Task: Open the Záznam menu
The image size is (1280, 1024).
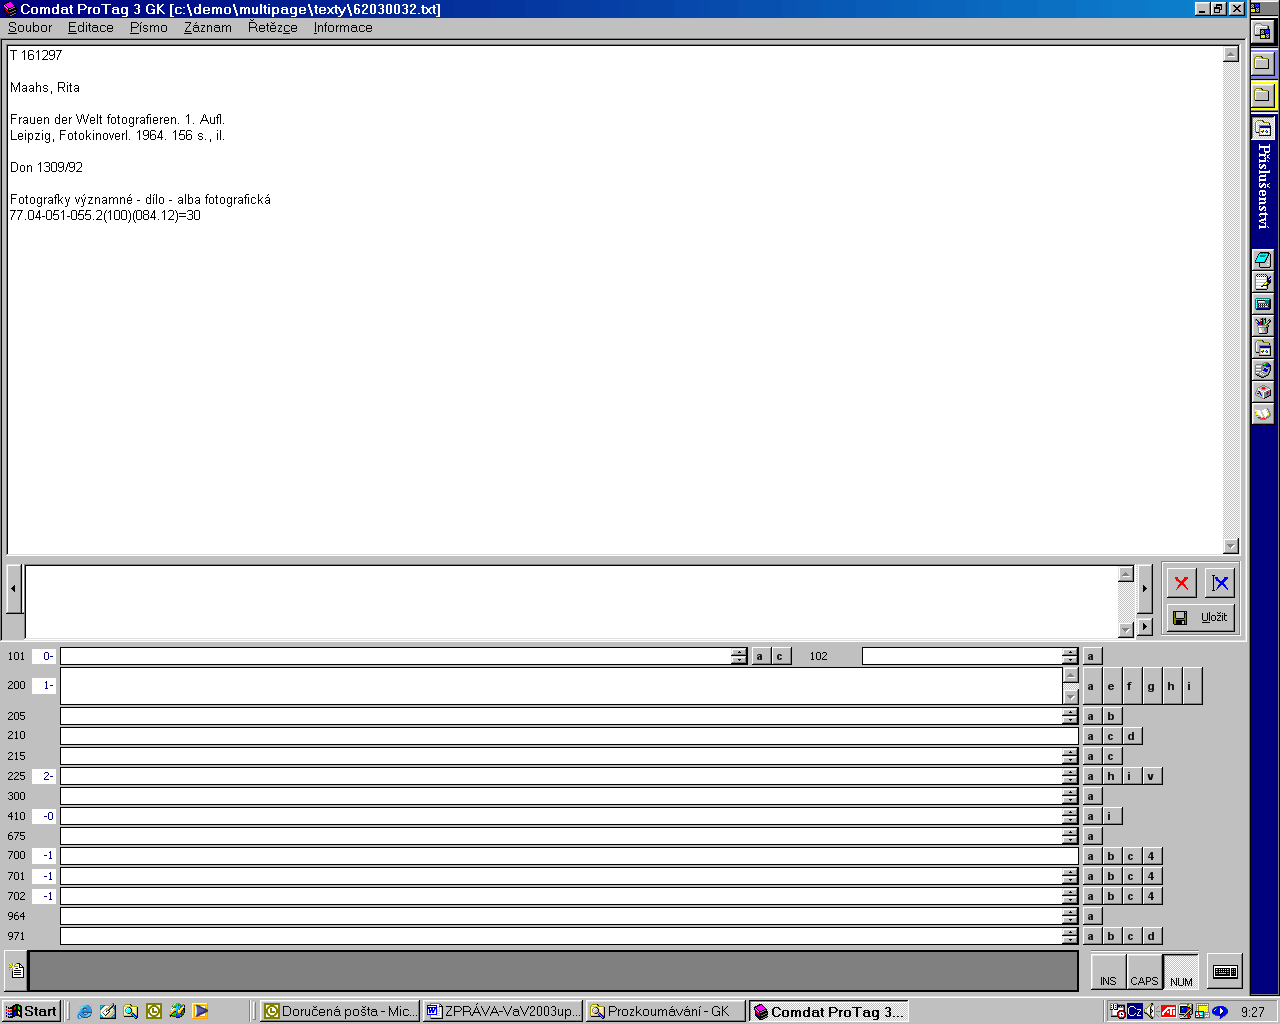Action: [x=207, y=27]
